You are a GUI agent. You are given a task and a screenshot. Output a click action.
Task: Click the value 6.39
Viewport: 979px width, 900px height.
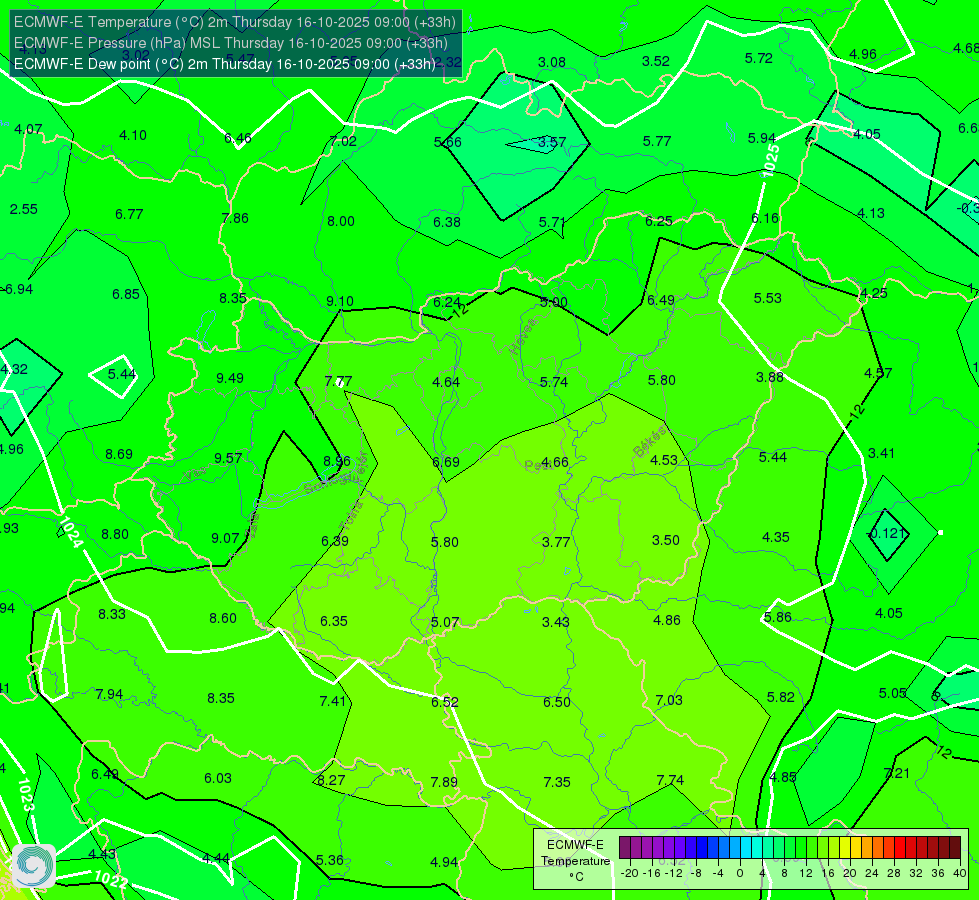coord(335,541)
